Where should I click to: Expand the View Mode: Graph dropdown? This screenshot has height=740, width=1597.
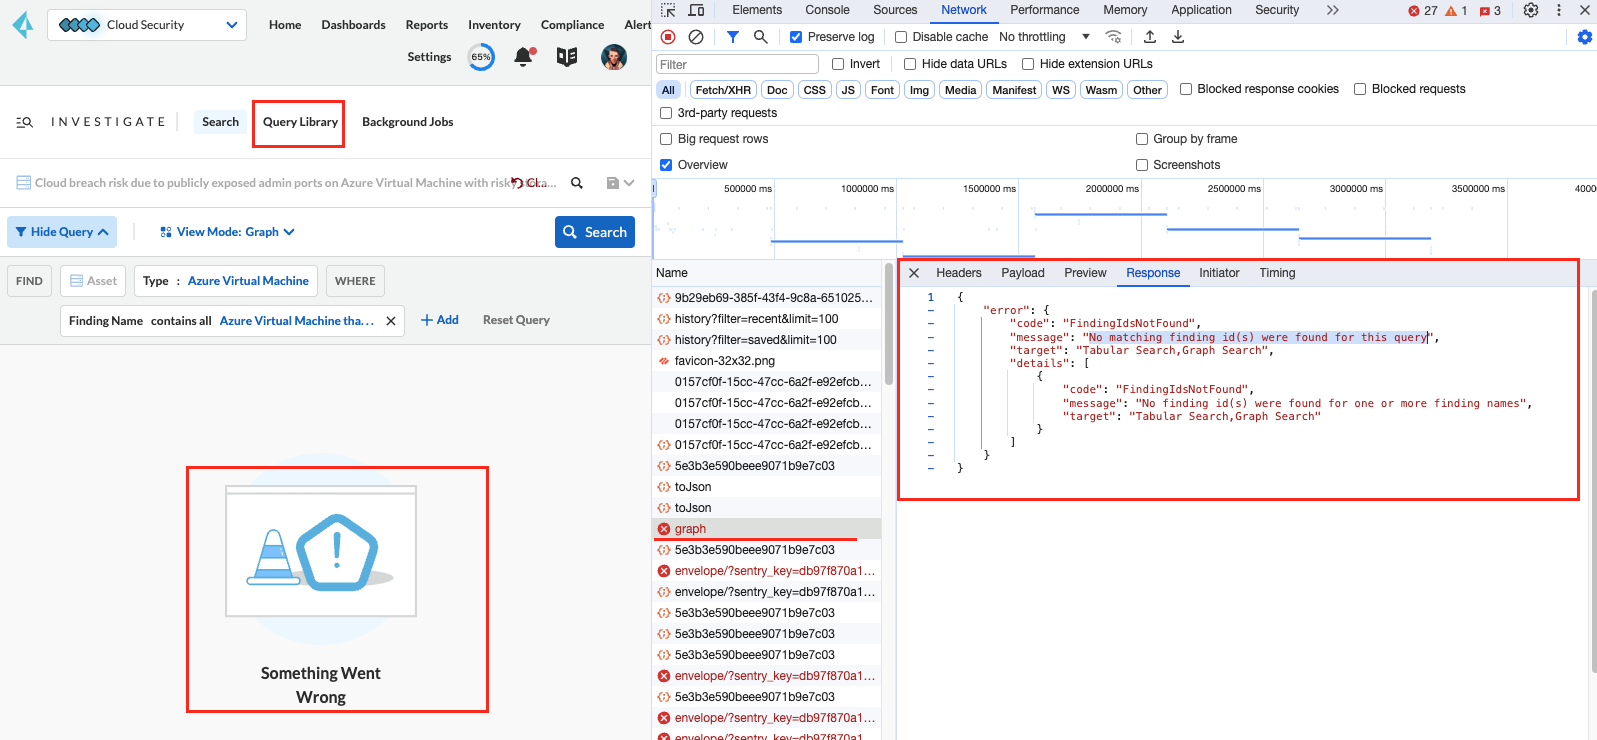(228, 232)
